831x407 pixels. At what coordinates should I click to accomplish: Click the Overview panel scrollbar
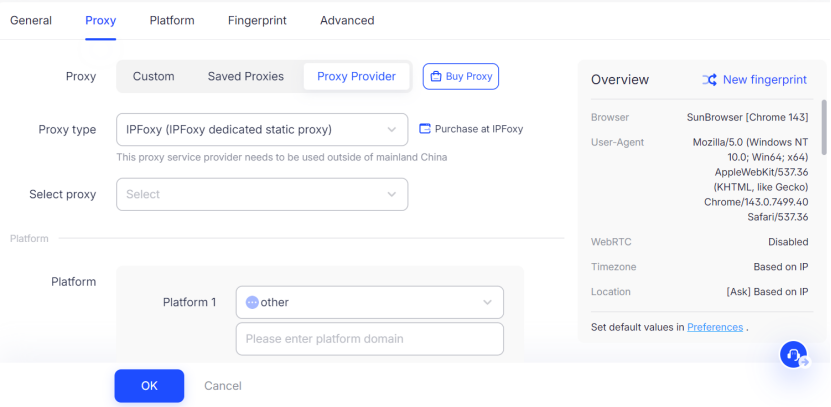[824, 125]
